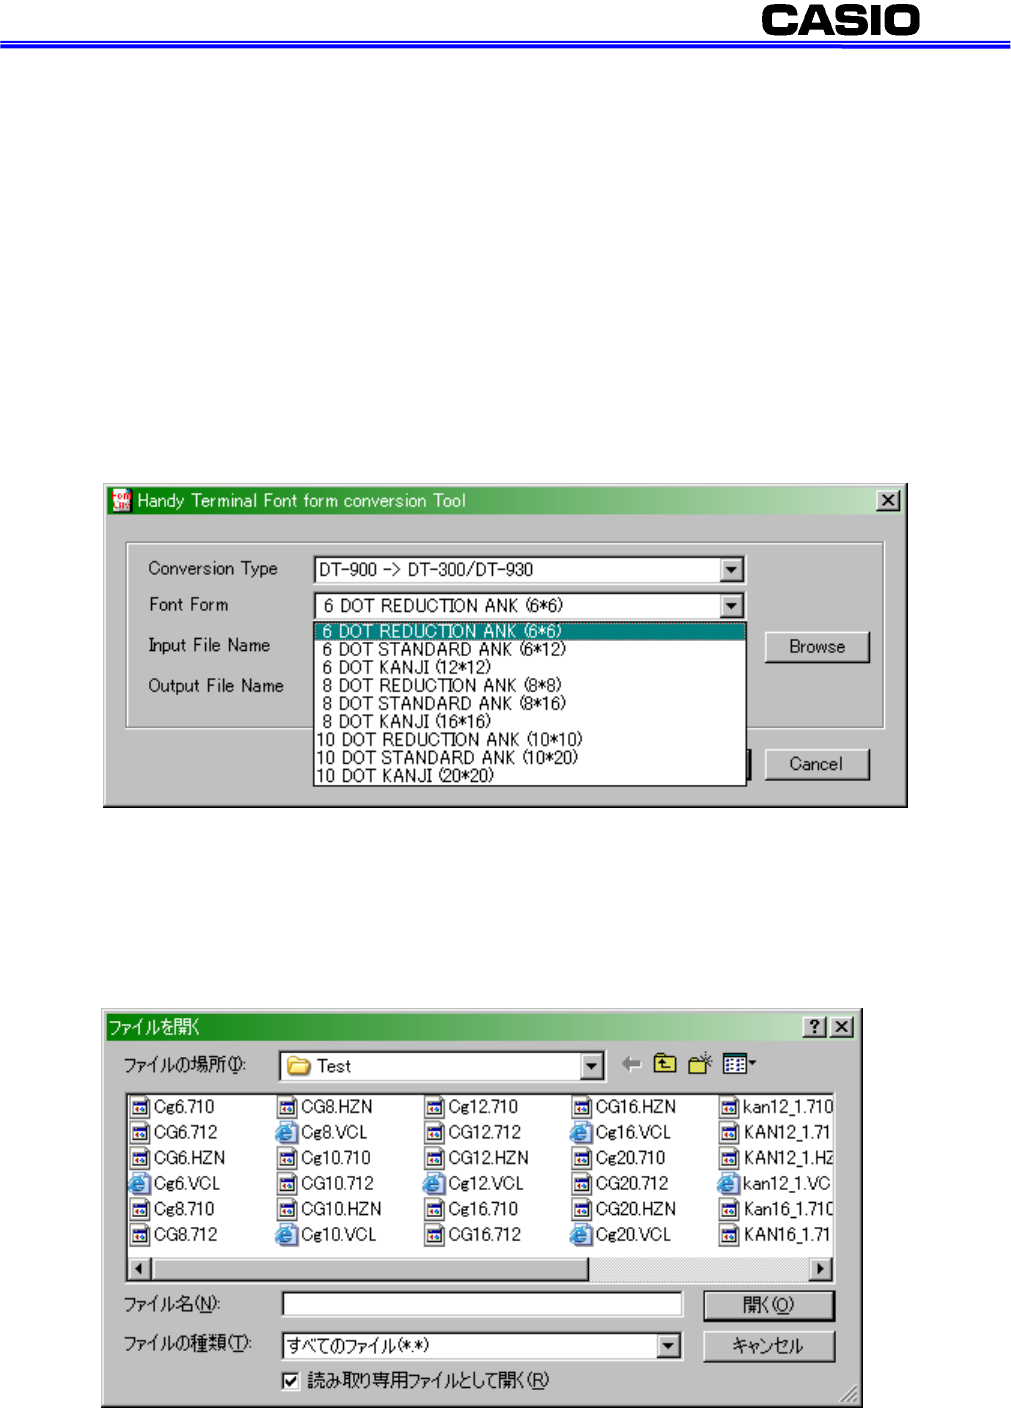
Task: Select the Cg12.710 file icon
Action: tap(434, 1107)
